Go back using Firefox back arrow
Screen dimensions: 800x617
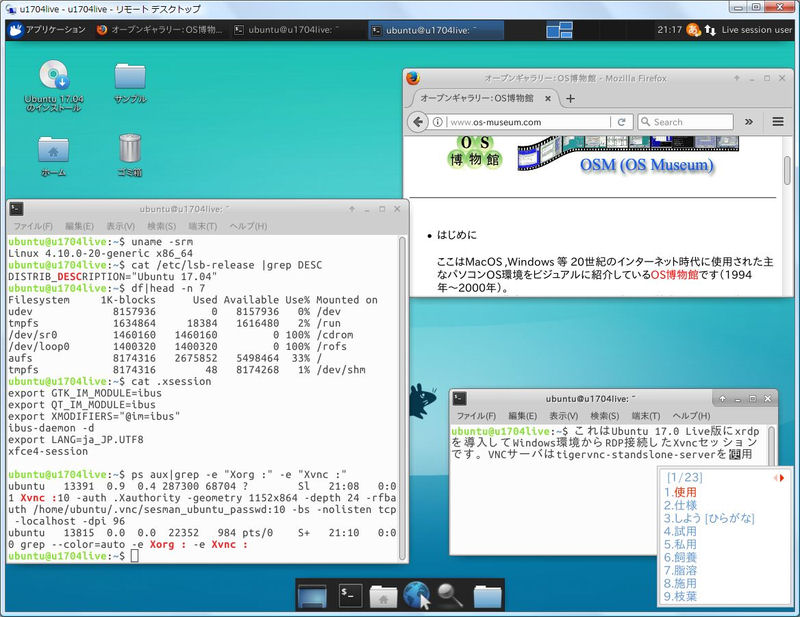[418, 122]
